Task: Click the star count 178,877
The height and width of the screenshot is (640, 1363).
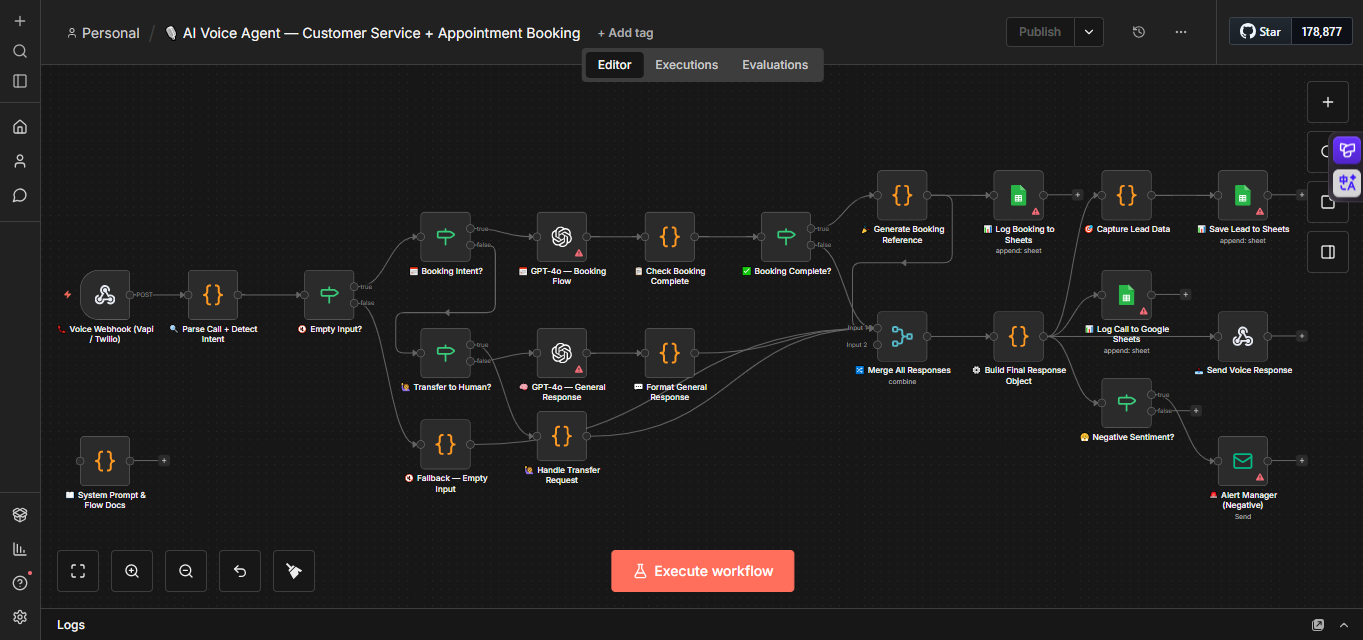Action: pyautogui.click(x=1322, y=32)
